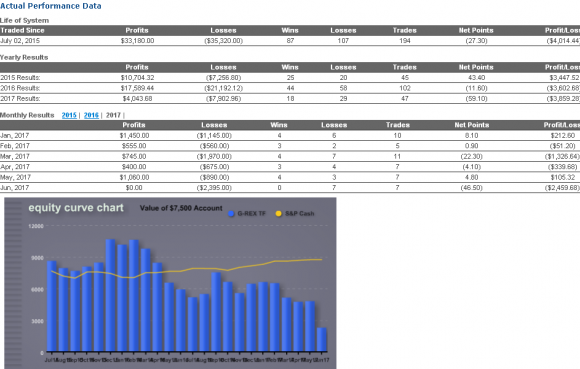The width and height of the screenshot is (580, 369).
Task: Click the yellow S&P Cash legend dot
Action: (x=279, y=213)
